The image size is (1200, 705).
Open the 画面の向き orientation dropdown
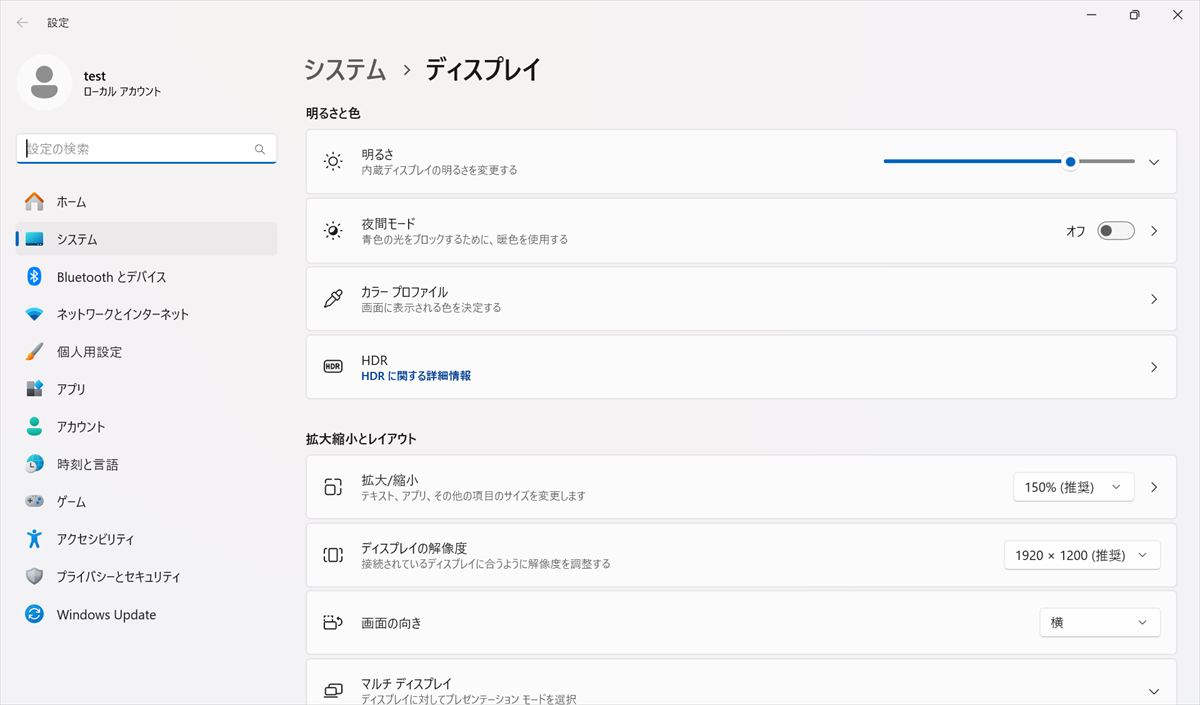coord(1099,622)
